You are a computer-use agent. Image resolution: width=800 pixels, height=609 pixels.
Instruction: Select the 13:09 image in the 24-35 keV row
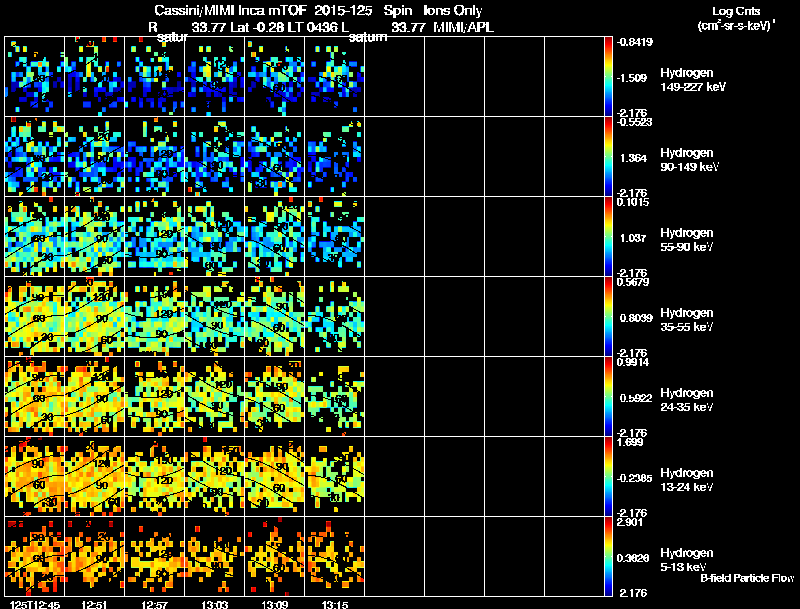click(x=275, y=396)
